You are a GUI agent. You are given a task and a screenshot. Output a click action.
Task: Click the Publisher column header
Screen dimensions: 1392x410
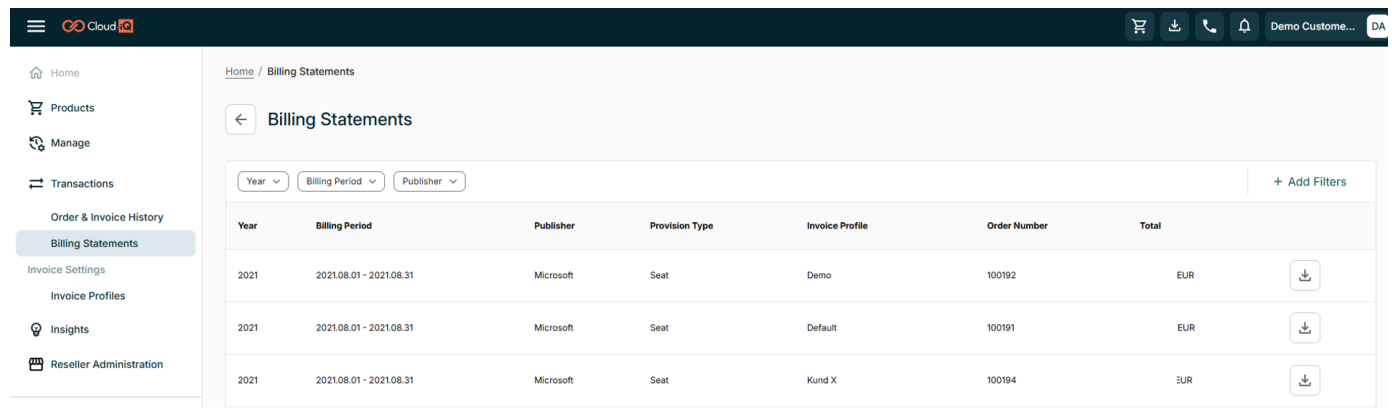coord(555,226)
